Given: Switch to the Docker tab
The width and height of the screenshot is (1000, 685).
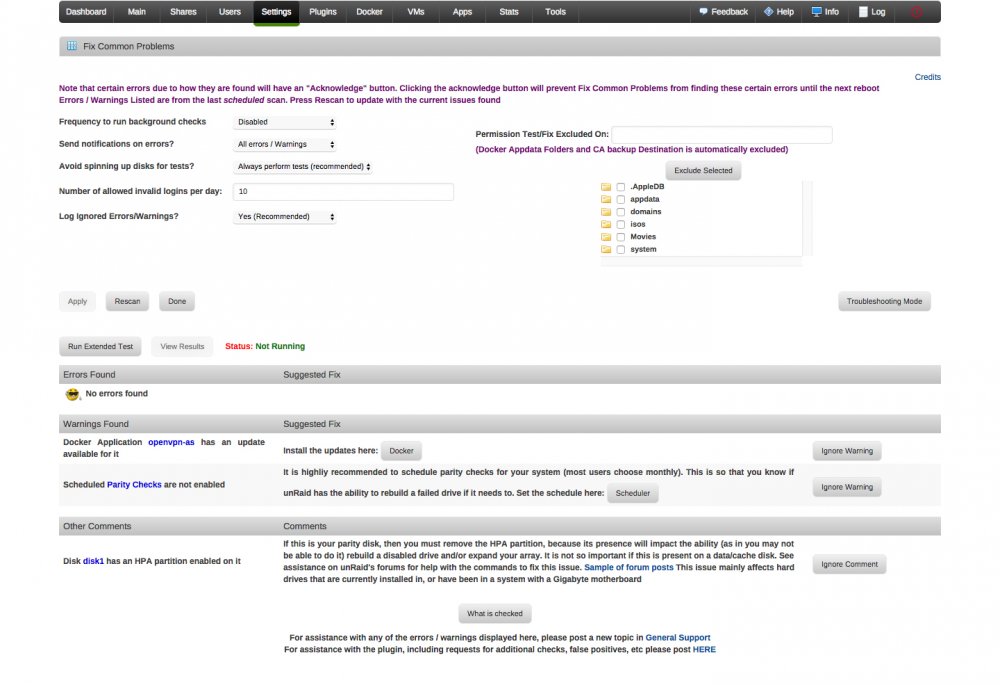Looking at the screenshot, I should pyautogui.click(x=369, y=11).
